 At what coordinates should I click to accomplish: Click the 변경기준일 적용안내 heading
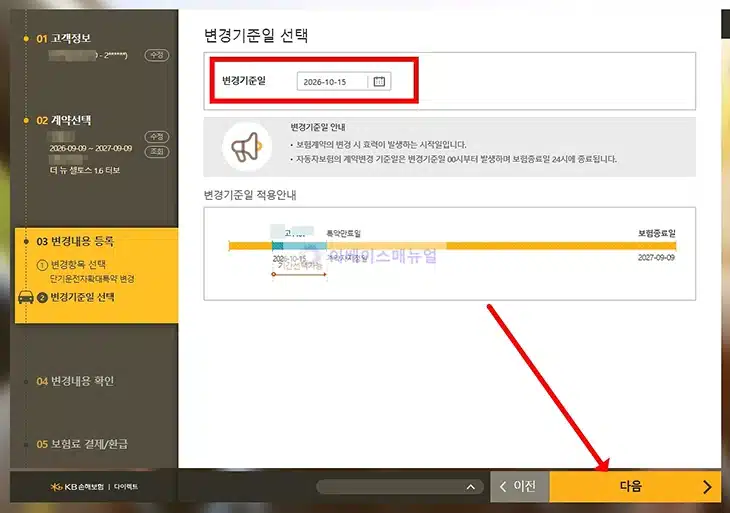pos(250,195)
